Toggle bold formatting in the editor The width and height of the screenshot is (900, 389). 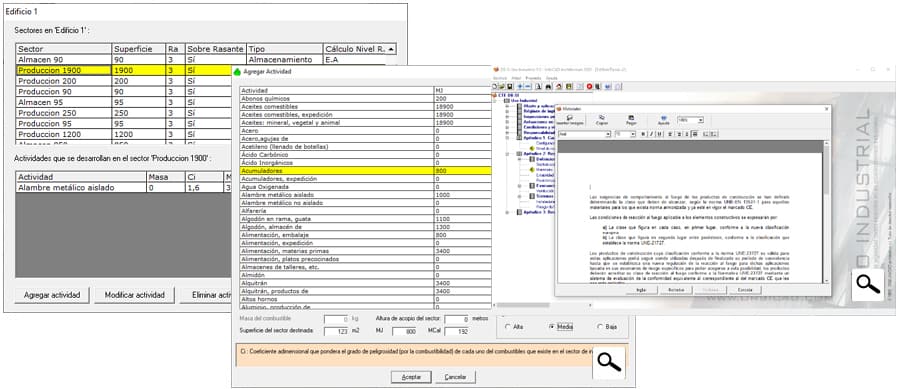click(643, 134)
